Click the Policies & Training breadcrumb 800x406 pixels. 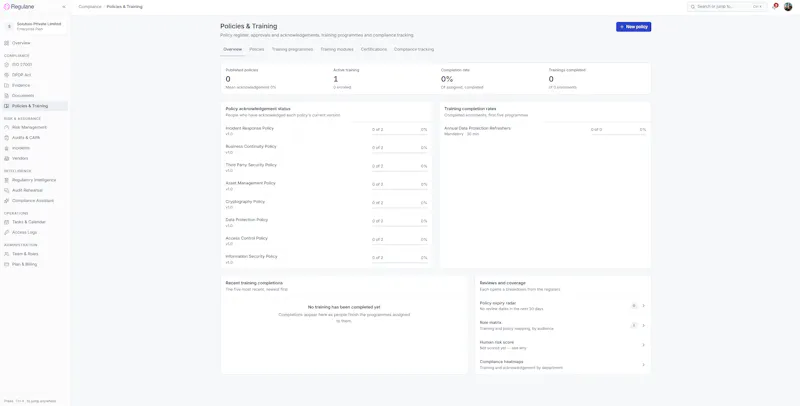[124, 7]
